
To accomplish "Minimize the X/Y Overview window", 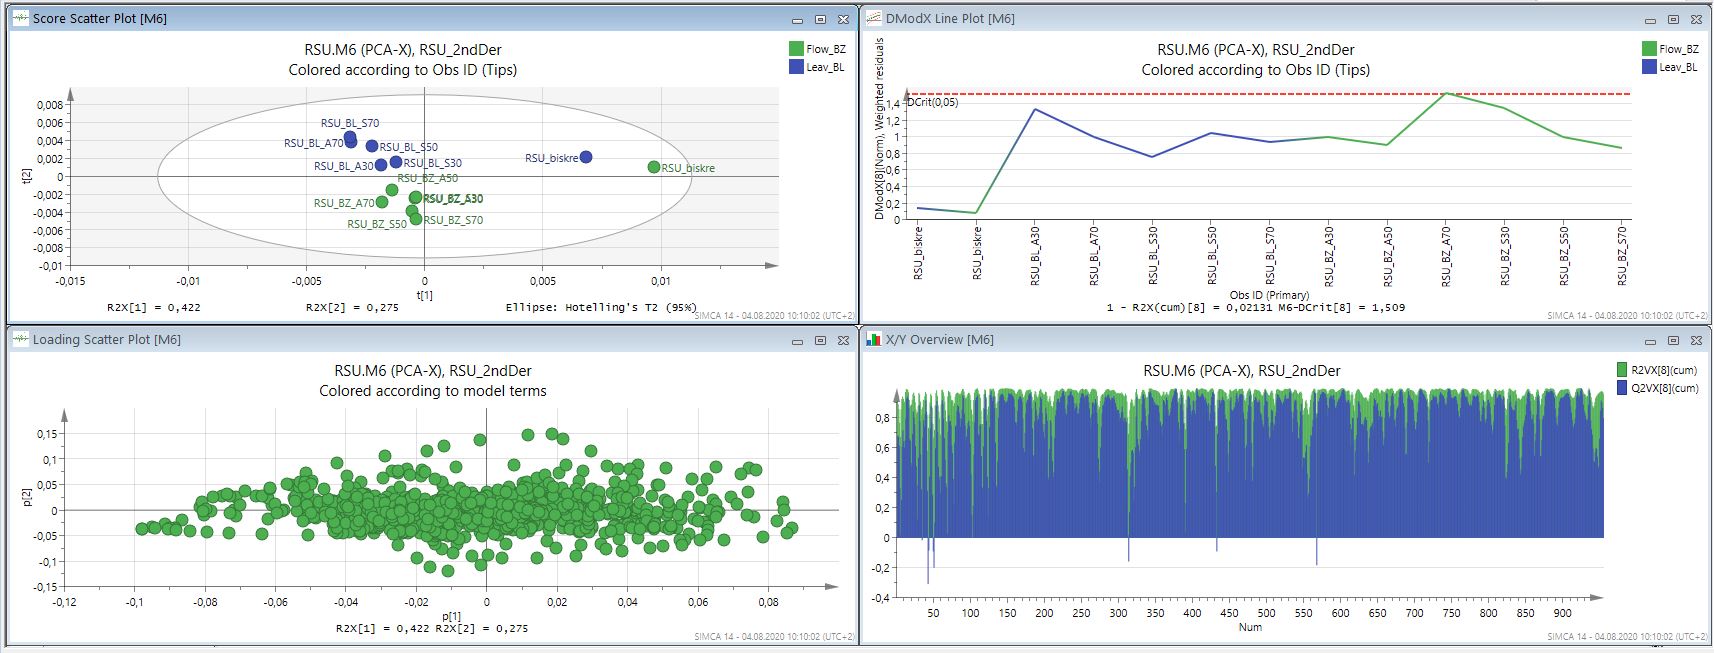I will [x=1650, y=341].
